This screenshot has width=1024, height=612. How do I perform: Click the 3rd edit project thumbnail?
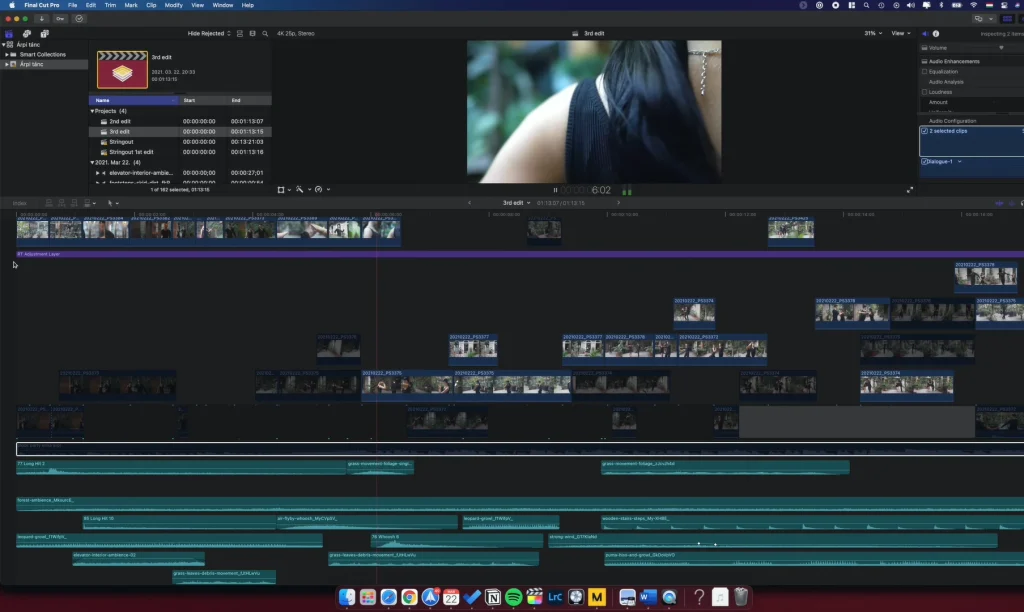[x=122, y=69]
